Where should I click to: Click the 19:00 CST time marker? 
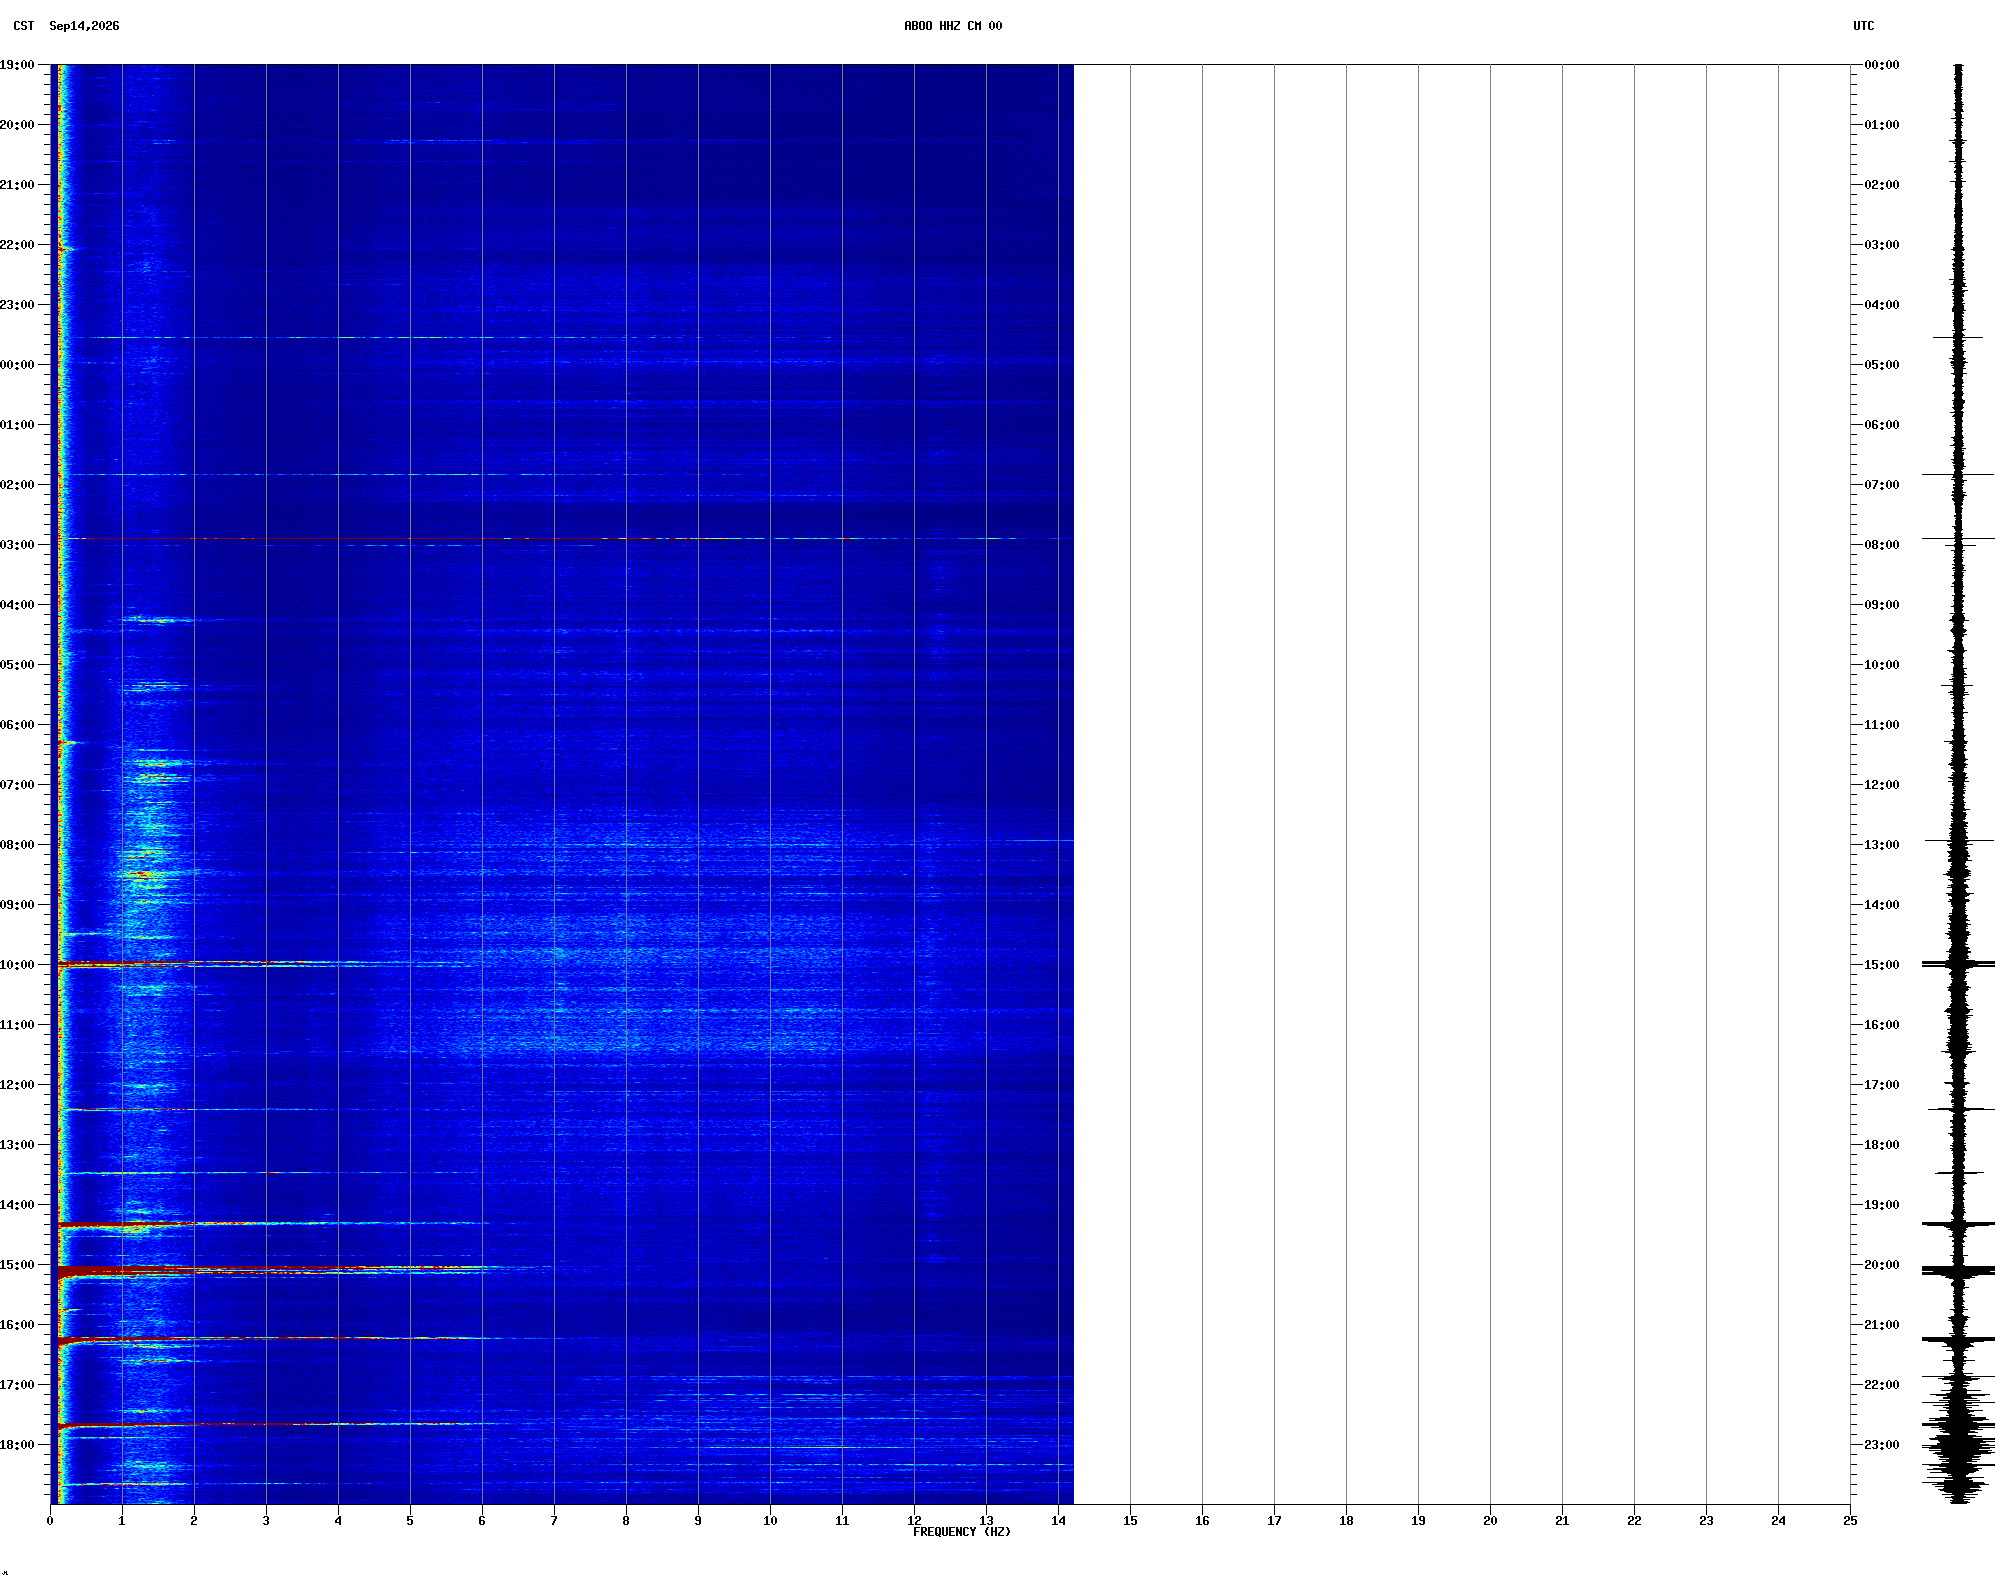coord(17,65)
